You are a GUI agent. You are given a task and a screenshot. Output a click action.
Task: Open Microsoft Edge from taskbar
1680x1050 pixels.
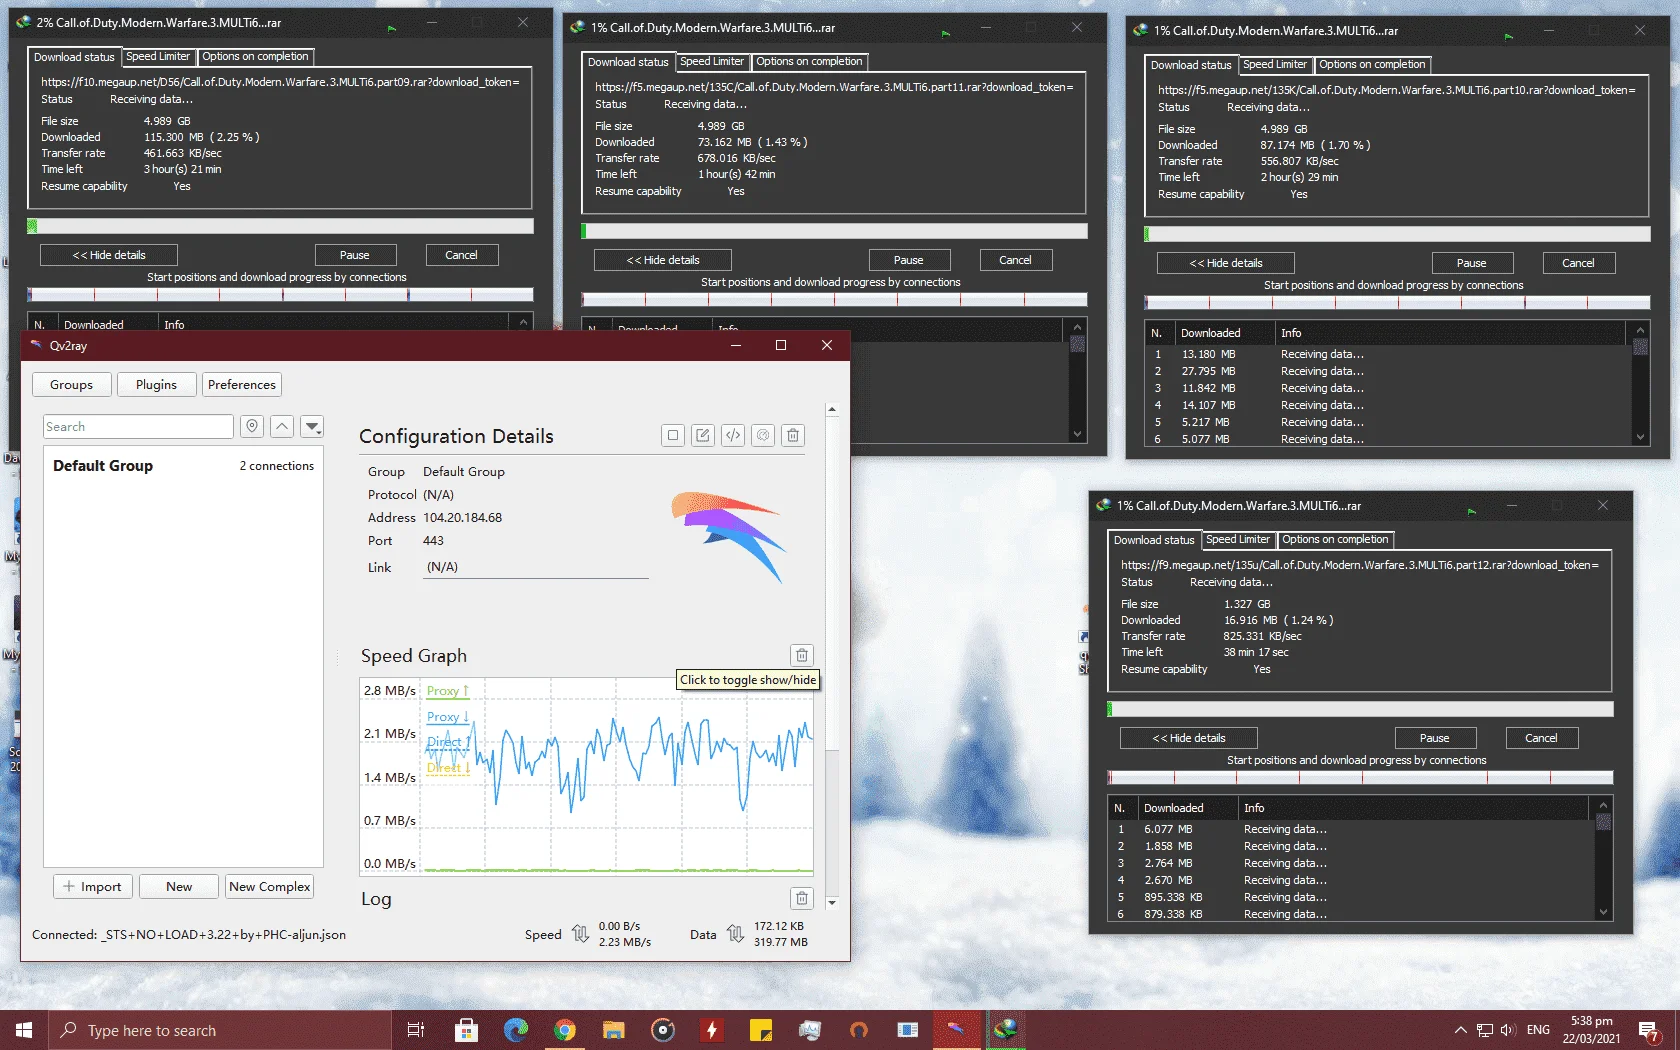pyautogui.click(x=515, y=1030)
